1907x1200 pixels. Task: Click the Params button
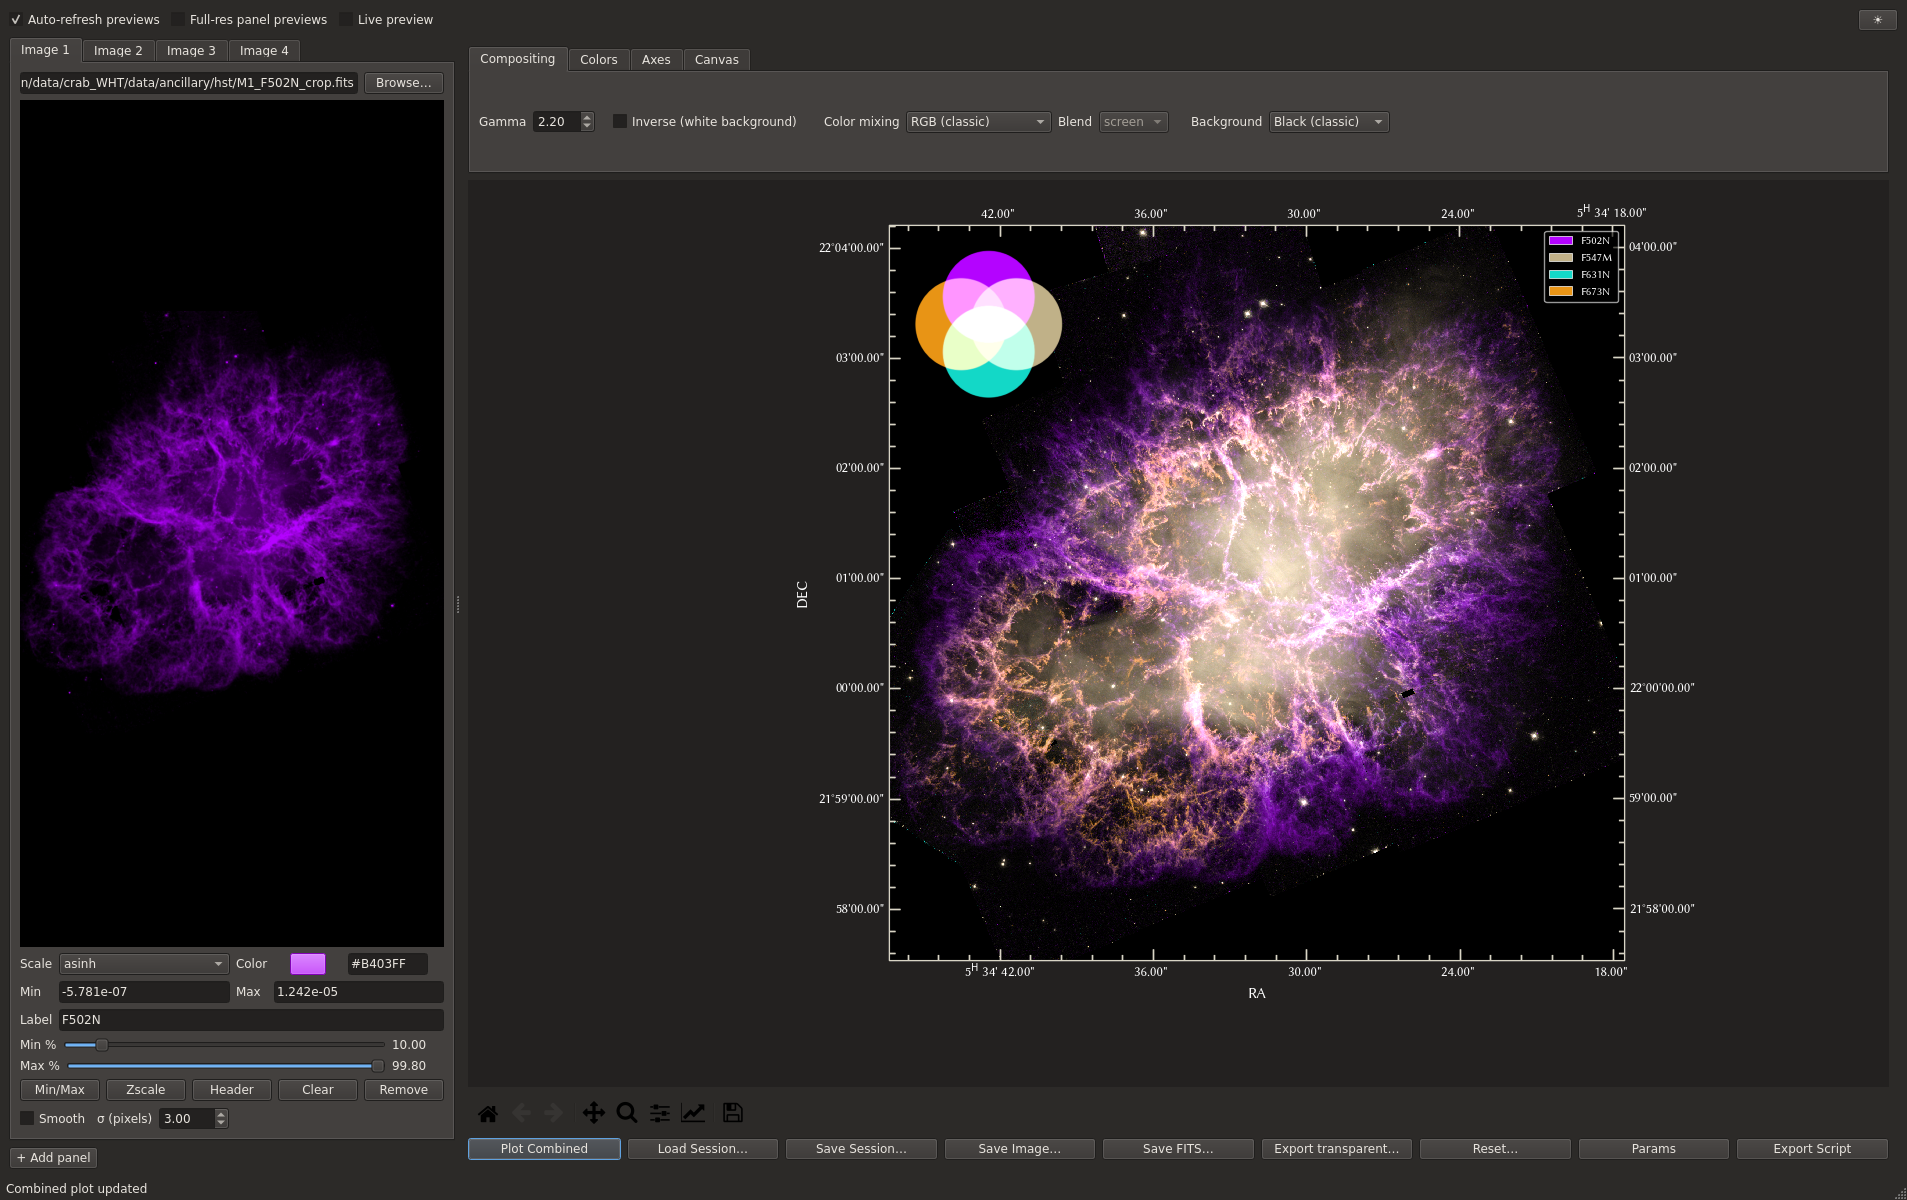click(x=1654, y=1149)
